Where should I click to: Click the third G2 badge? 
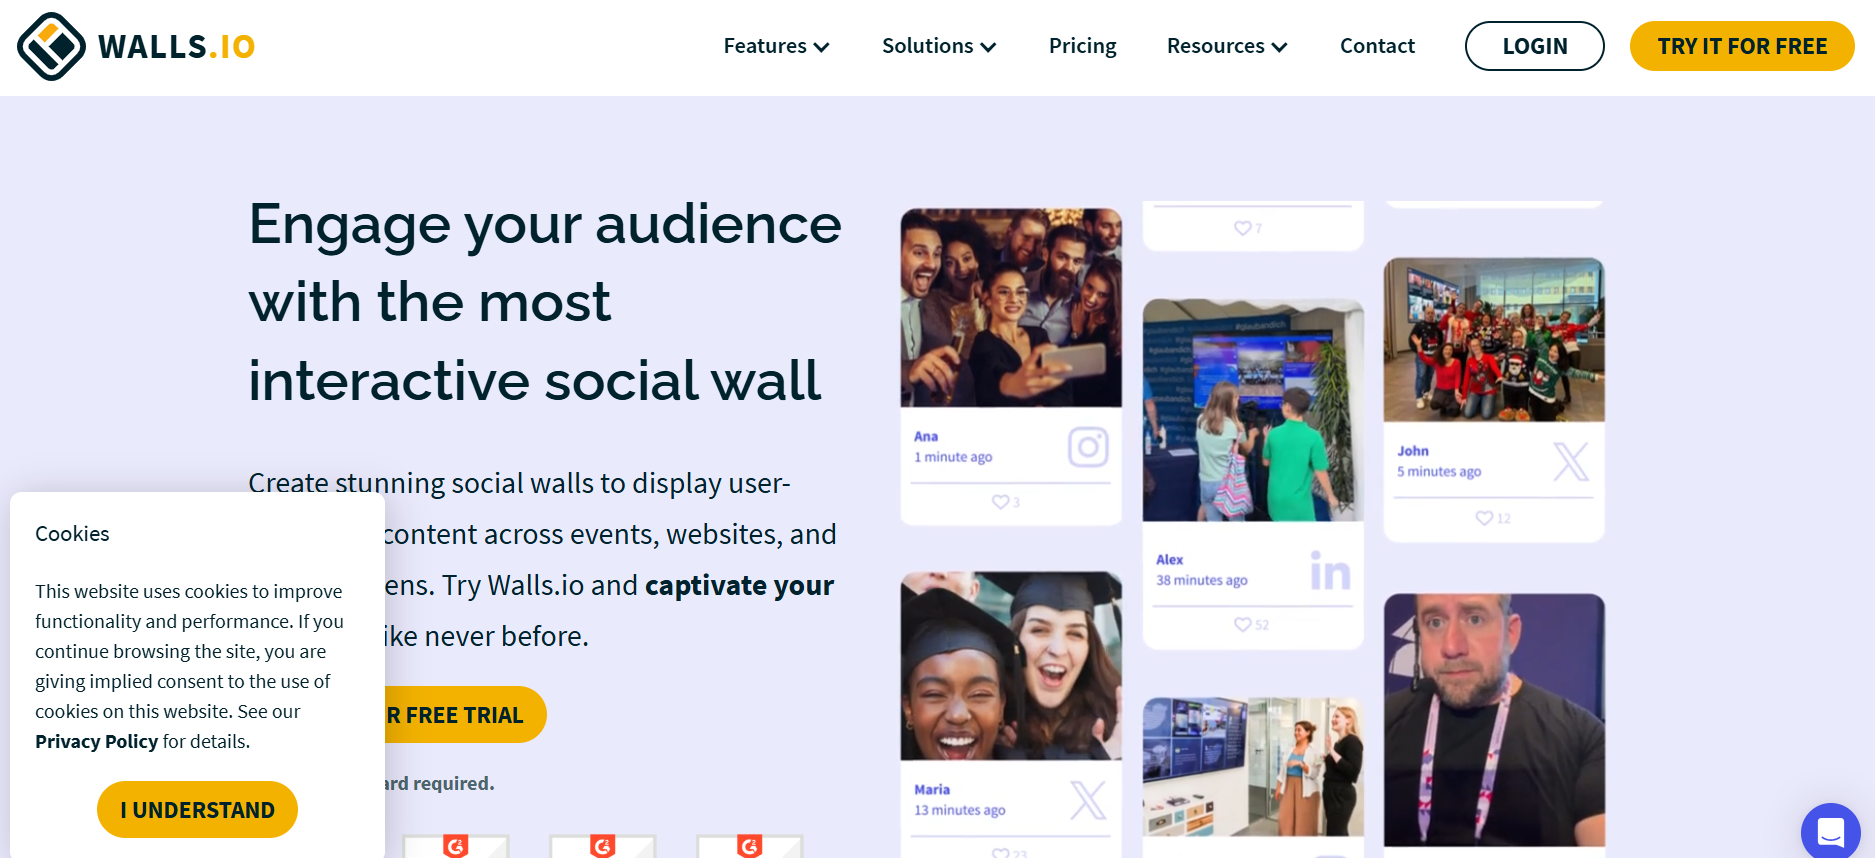750,846
